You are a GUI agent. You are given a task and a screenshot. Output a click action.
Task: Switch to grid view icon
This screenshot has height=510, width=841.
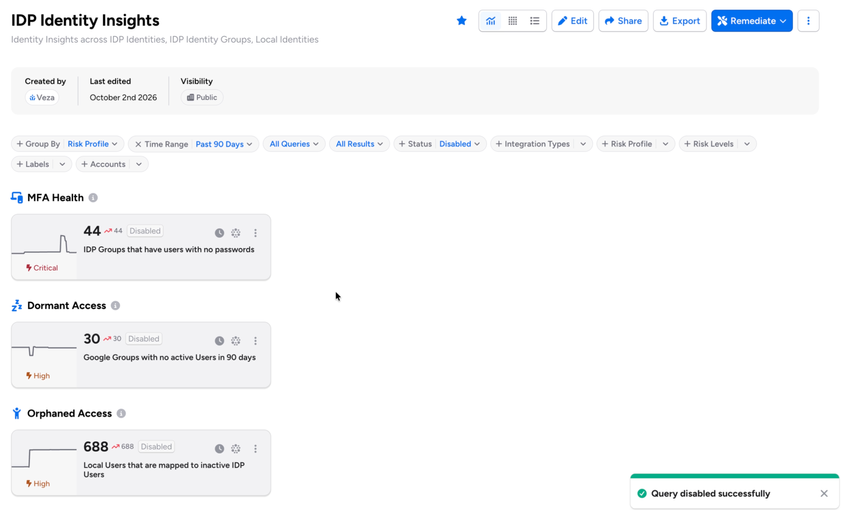(x=513, y=21)
